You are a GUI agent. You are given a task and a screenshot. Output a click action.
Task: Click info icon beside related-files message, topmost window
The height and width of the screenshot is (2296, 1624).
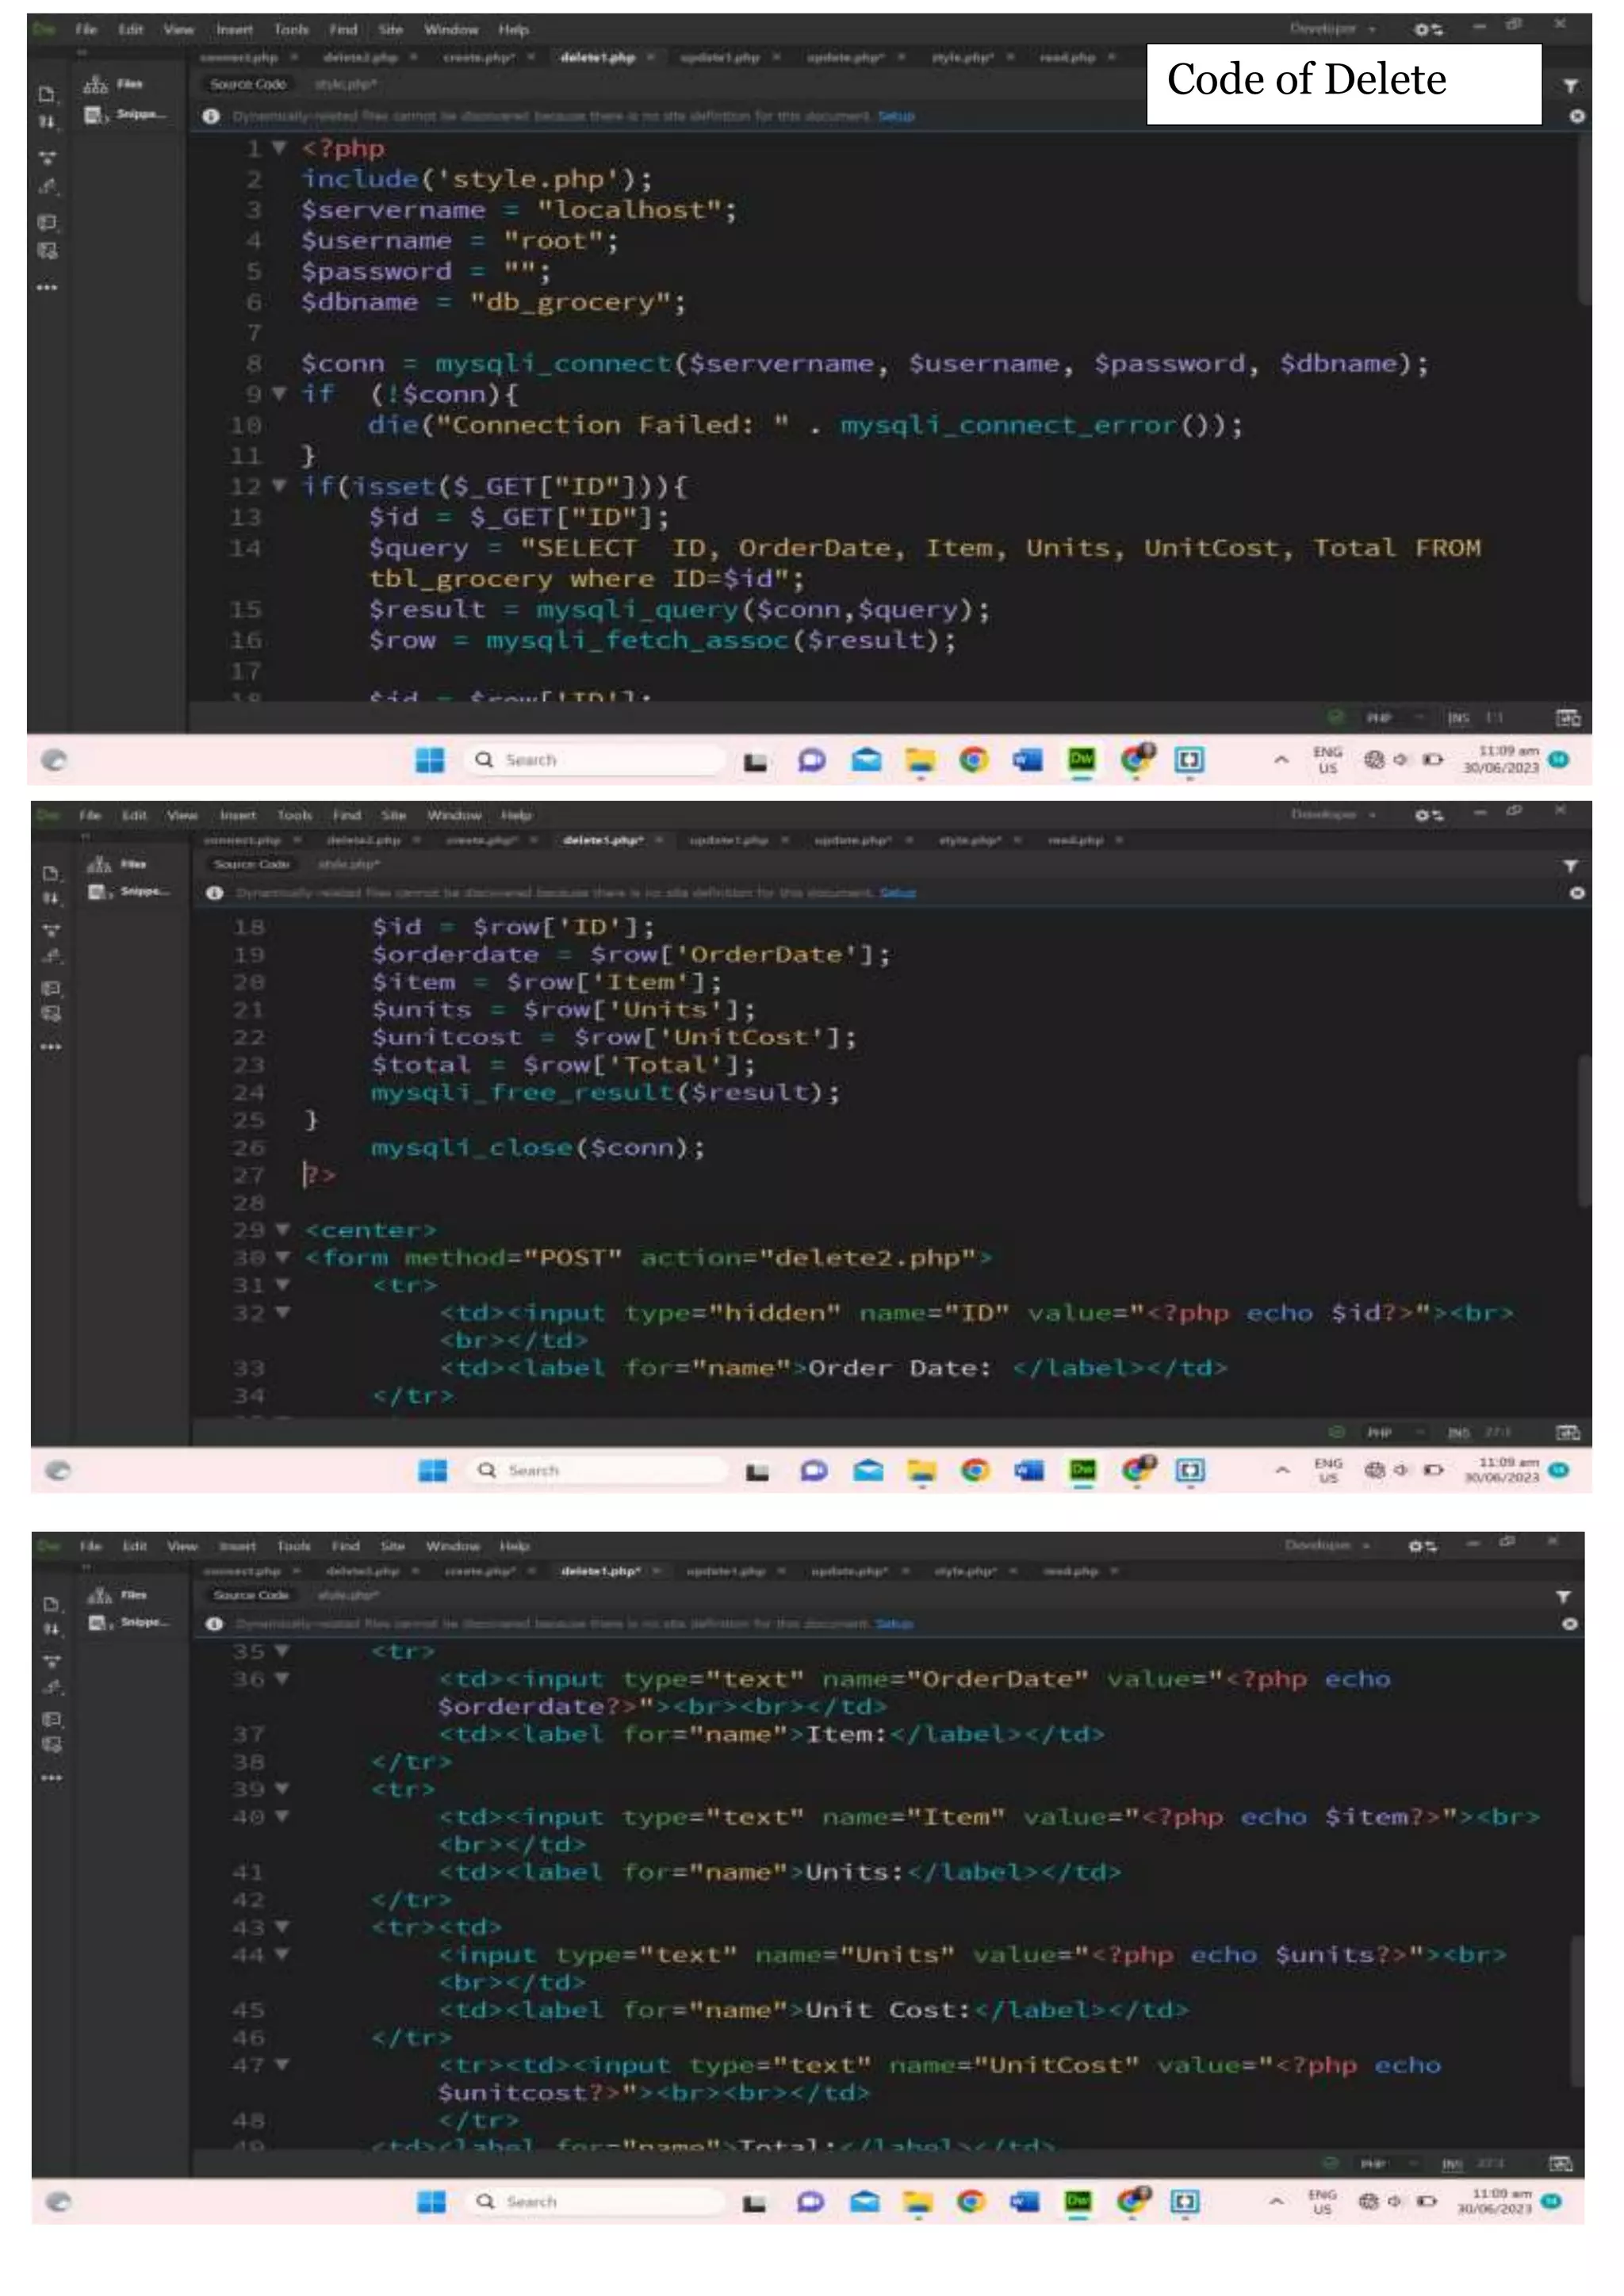click(x=211, y=116)
